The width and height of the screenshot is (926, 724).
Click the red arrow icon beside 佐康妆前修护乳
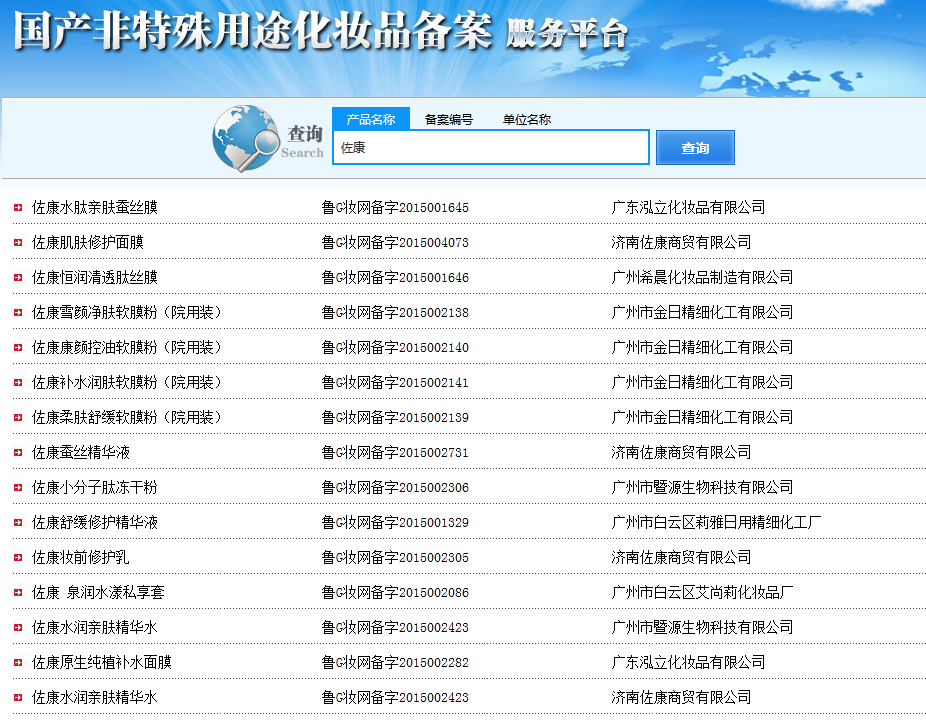click(x=18, y=557)
